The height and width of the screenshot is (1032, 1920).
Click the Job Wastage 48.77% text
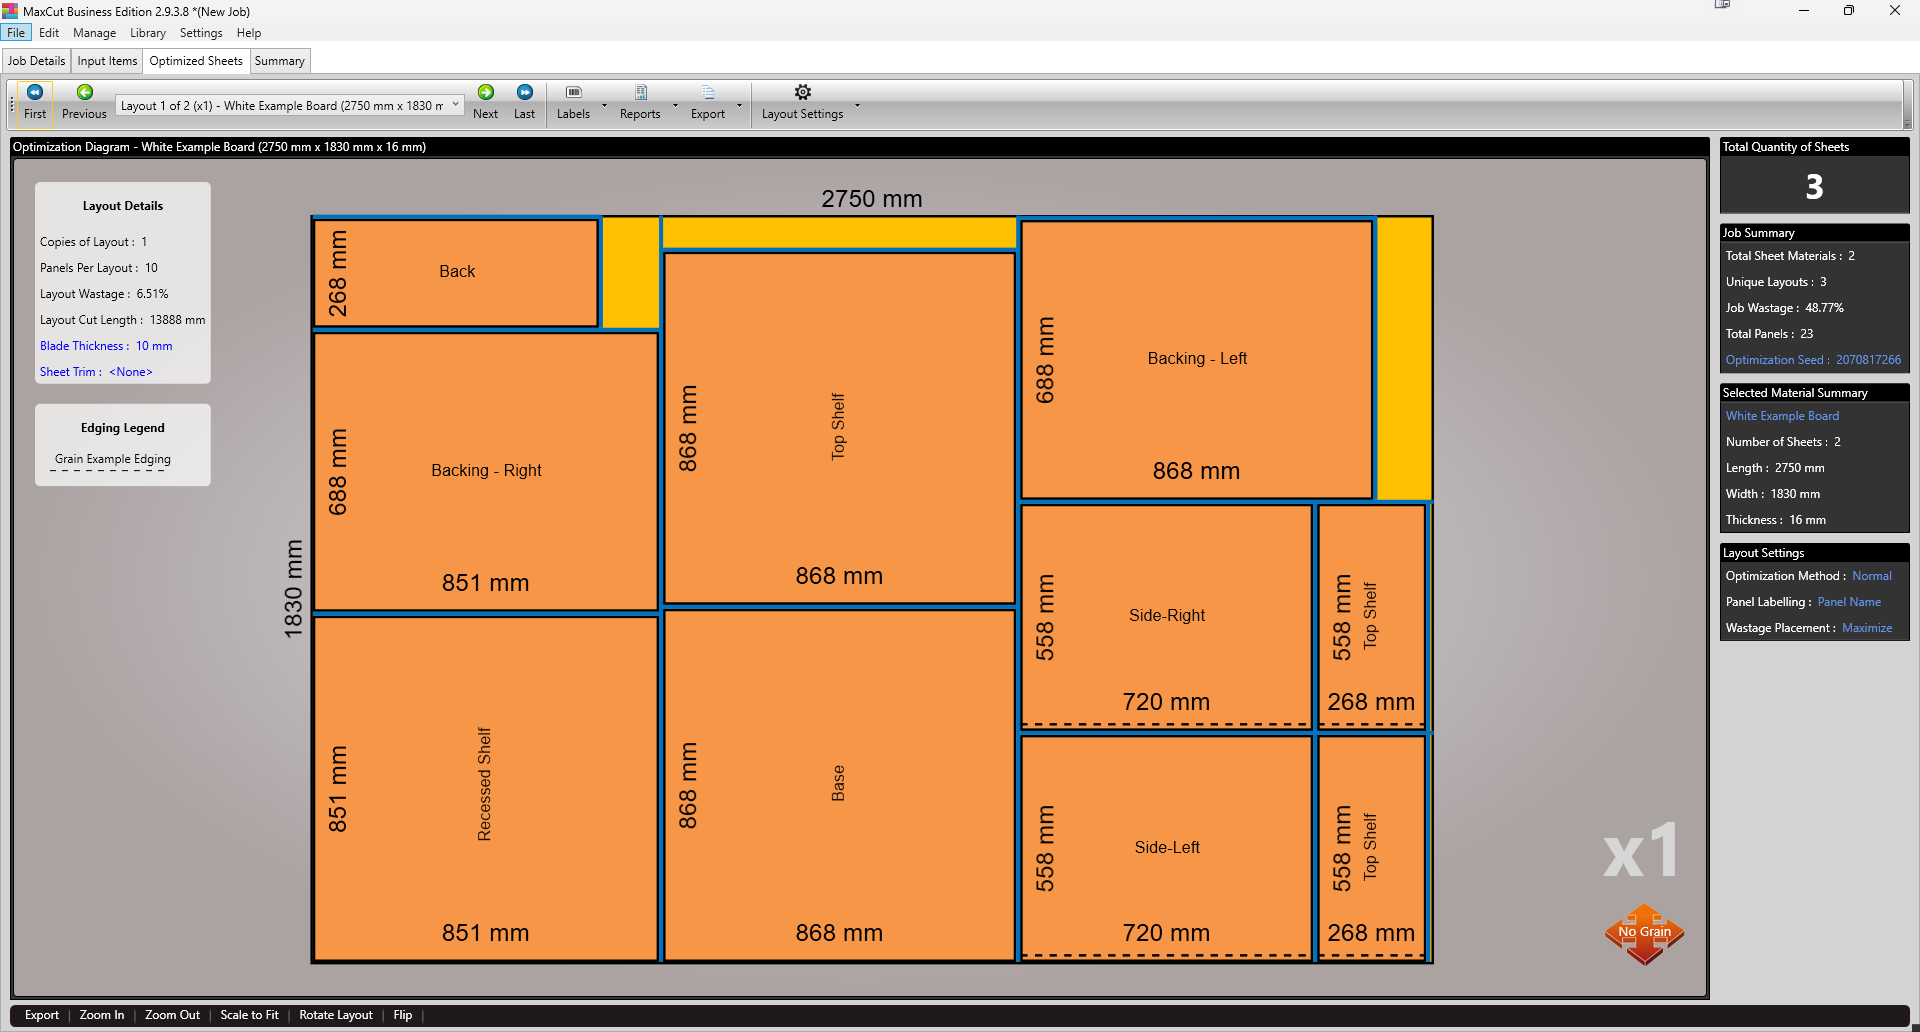(1784, 308)
